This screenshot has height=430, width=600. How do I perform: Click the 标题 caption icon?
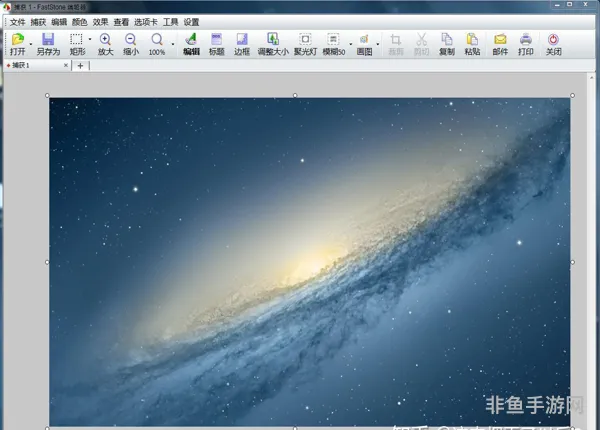coord(217,44)
